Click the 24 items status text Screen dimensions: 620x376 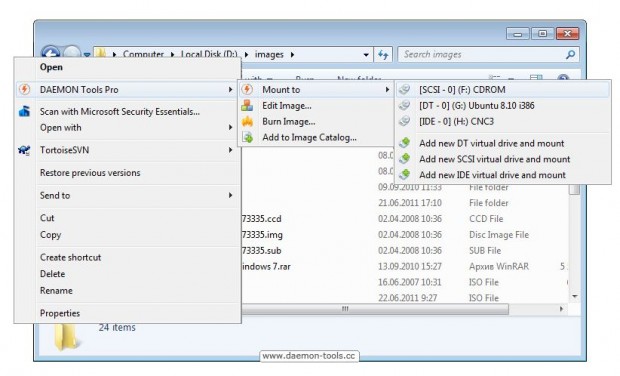(117, 327)
